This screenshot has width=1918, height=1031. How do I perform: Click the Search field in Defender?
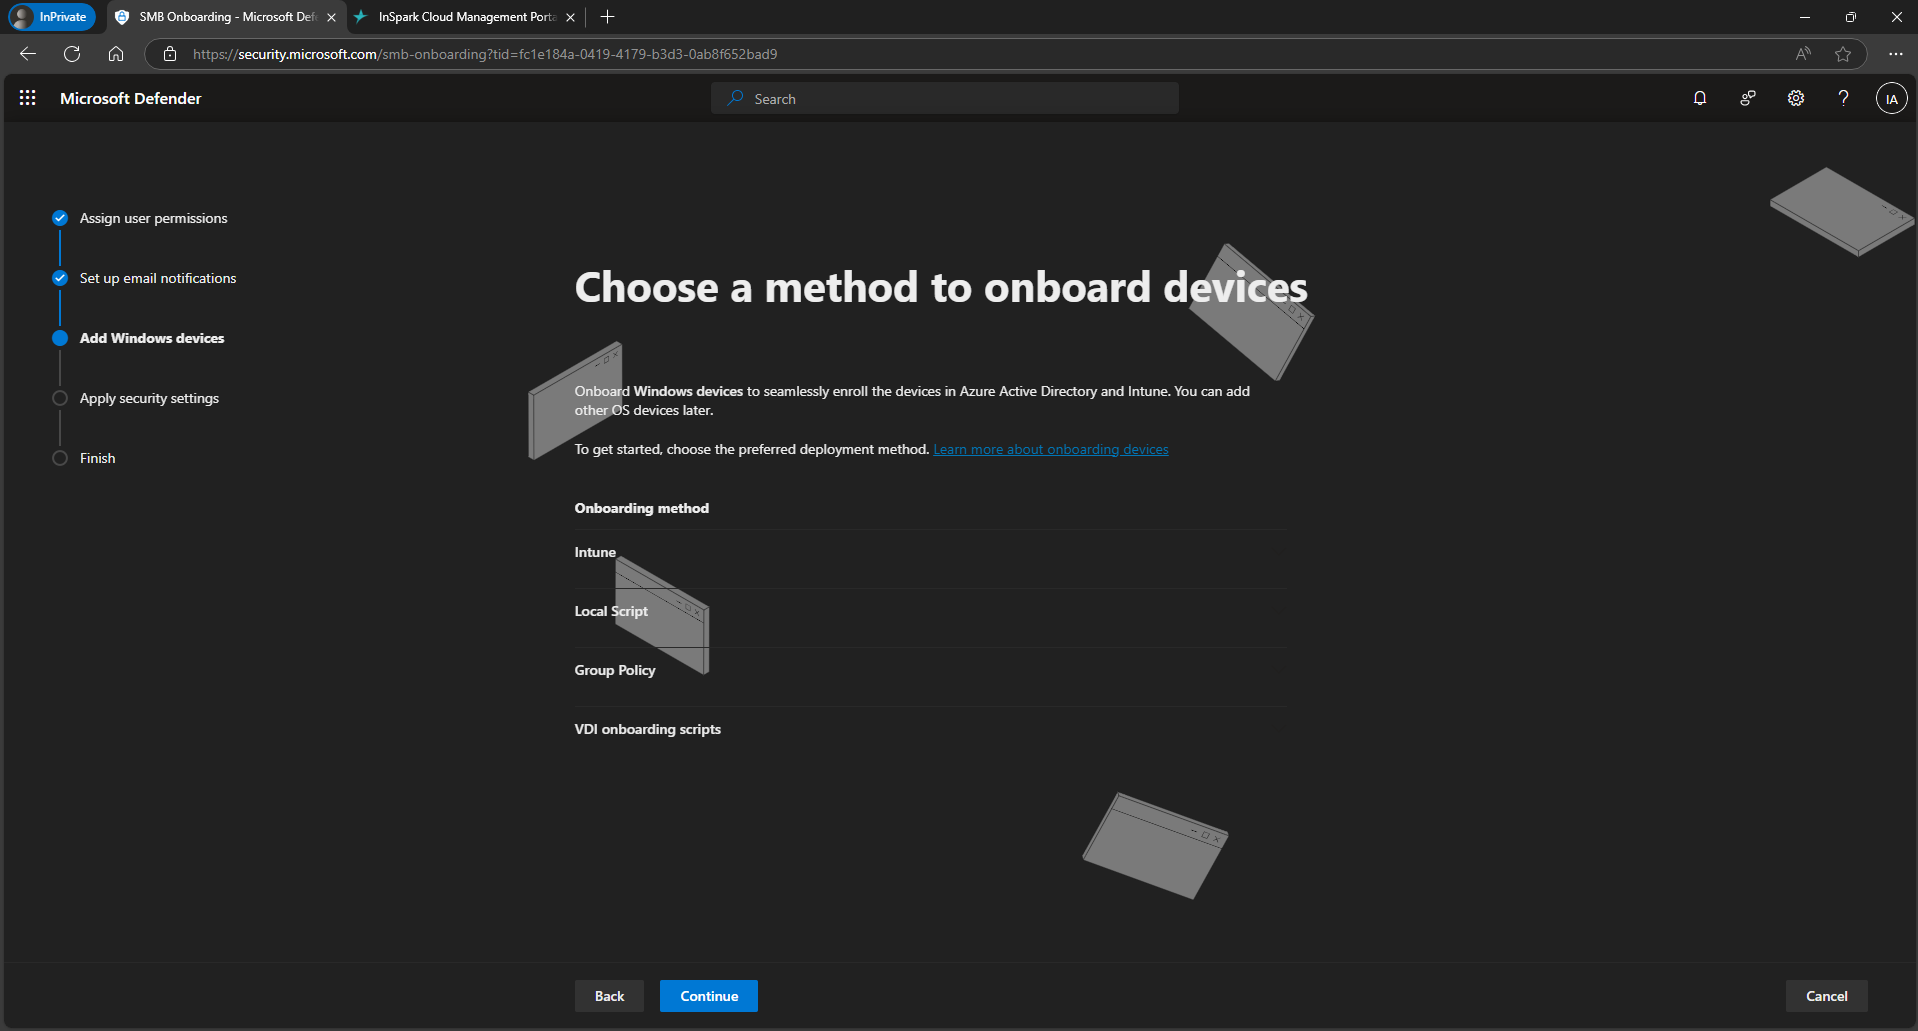[944, 98]
